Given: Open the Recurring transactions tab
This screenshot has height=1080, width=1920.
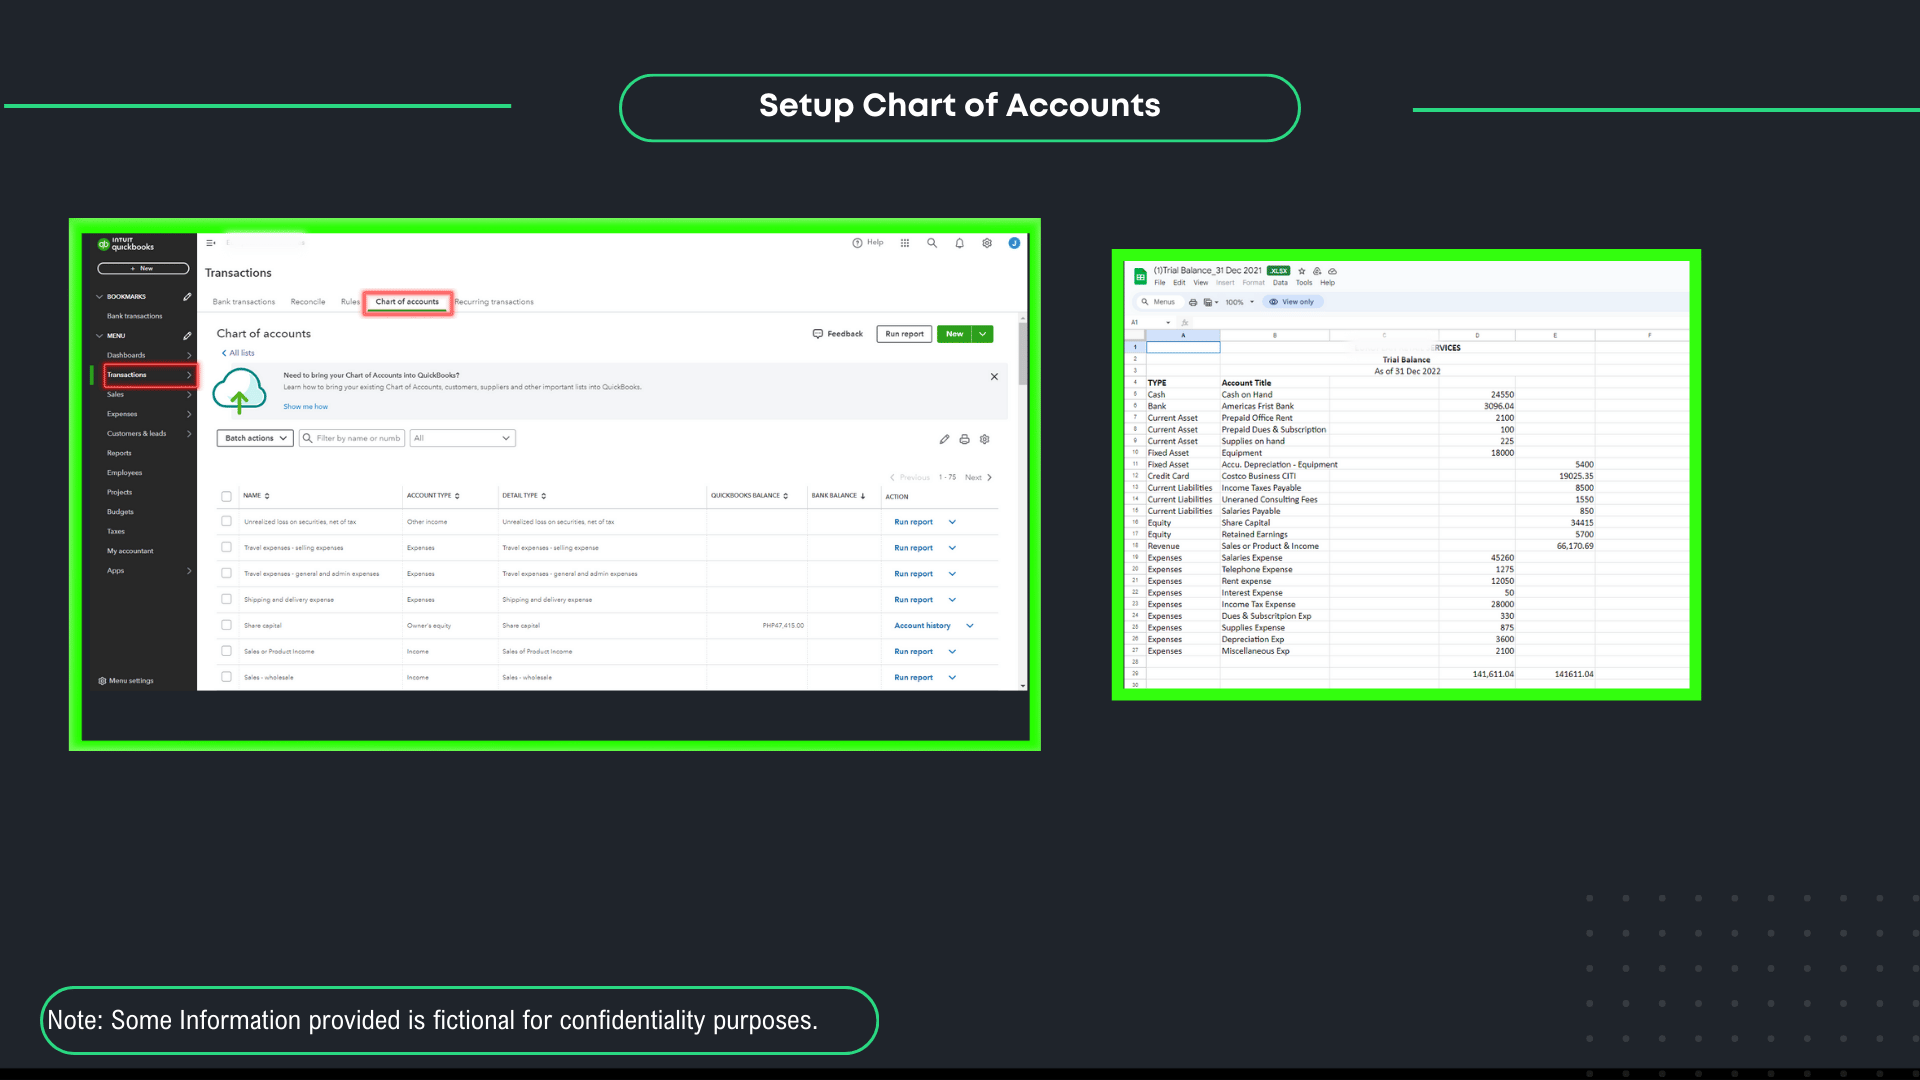Looking at the screenshot, I should click(x=494, y=302).
